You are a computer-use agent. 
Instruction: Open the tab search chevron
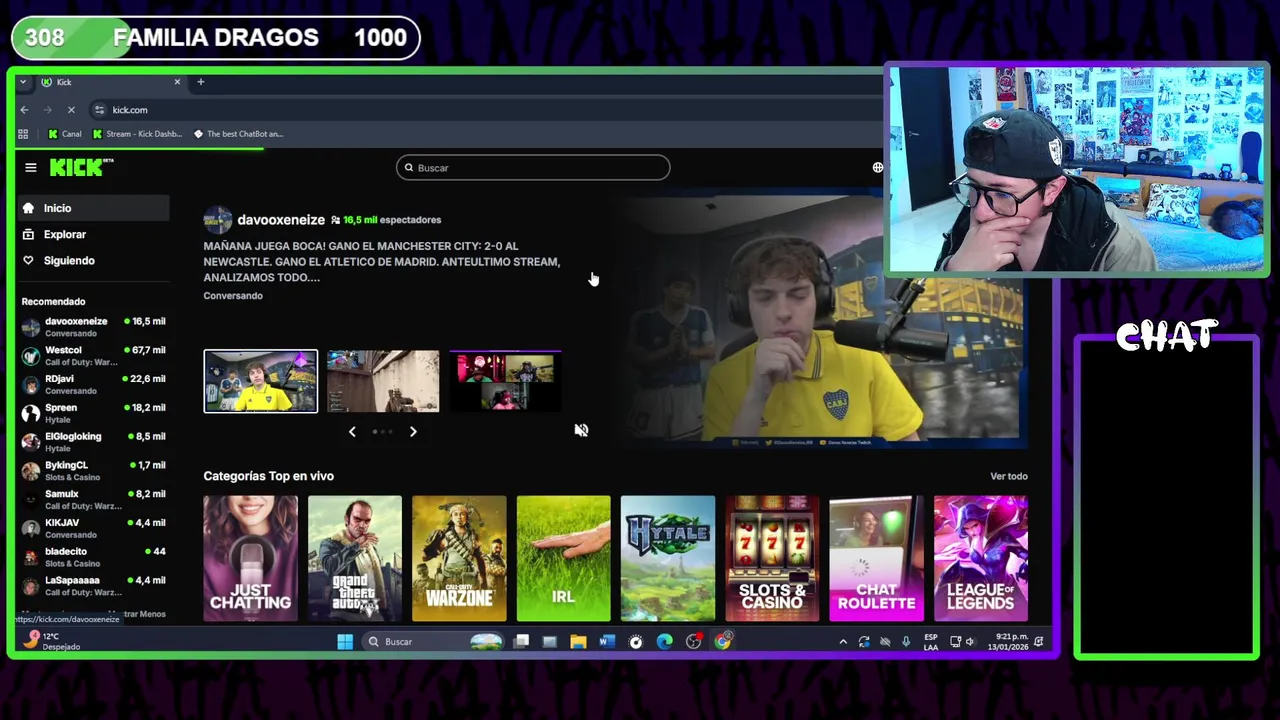(x=23, y=82)
